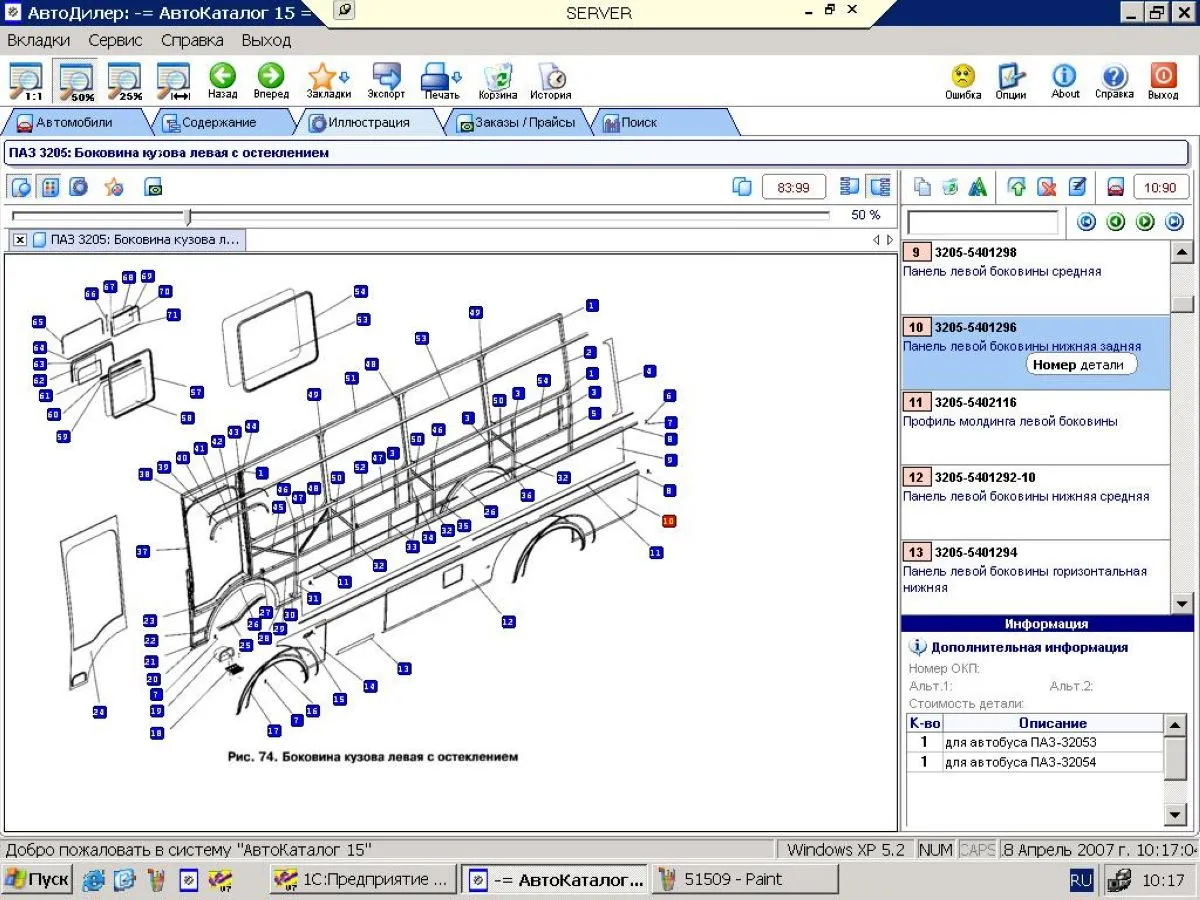Go to next part navigation button
Viewport: 1200px width, 900px height.
1145,222
